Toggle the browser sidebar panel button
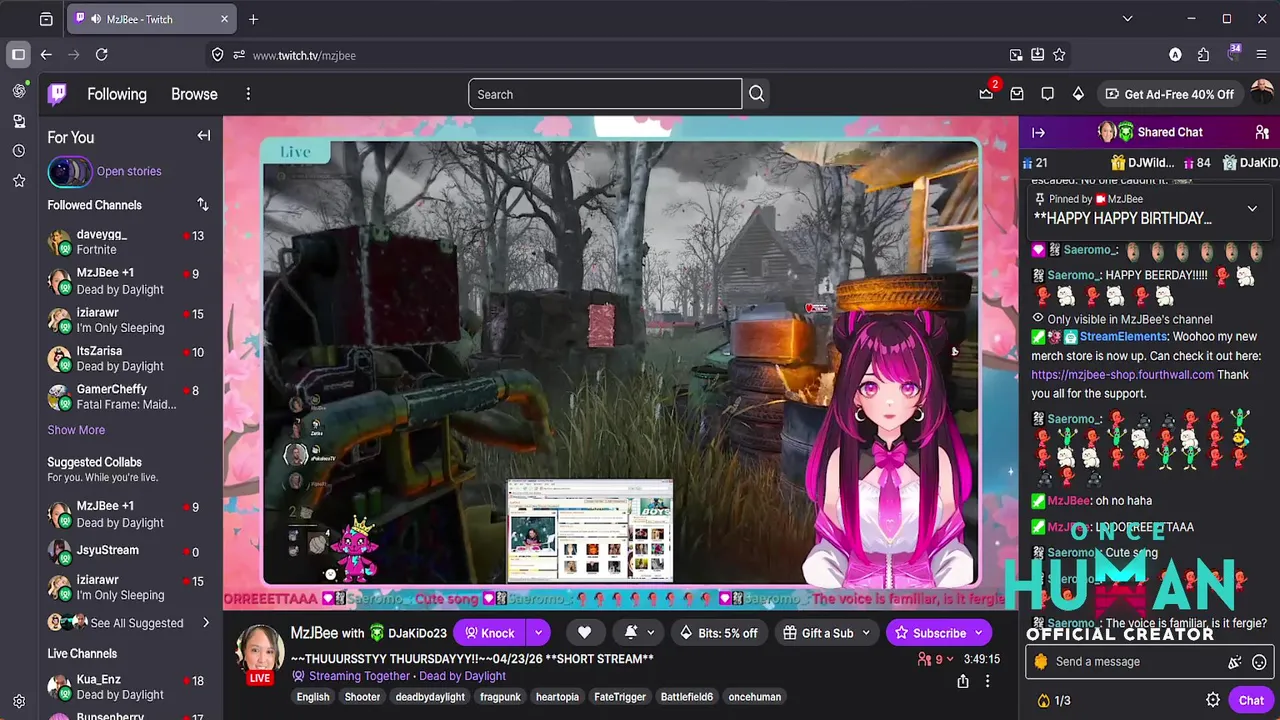1280x720 pixels. pyautogui.click(x=19, y=55)
